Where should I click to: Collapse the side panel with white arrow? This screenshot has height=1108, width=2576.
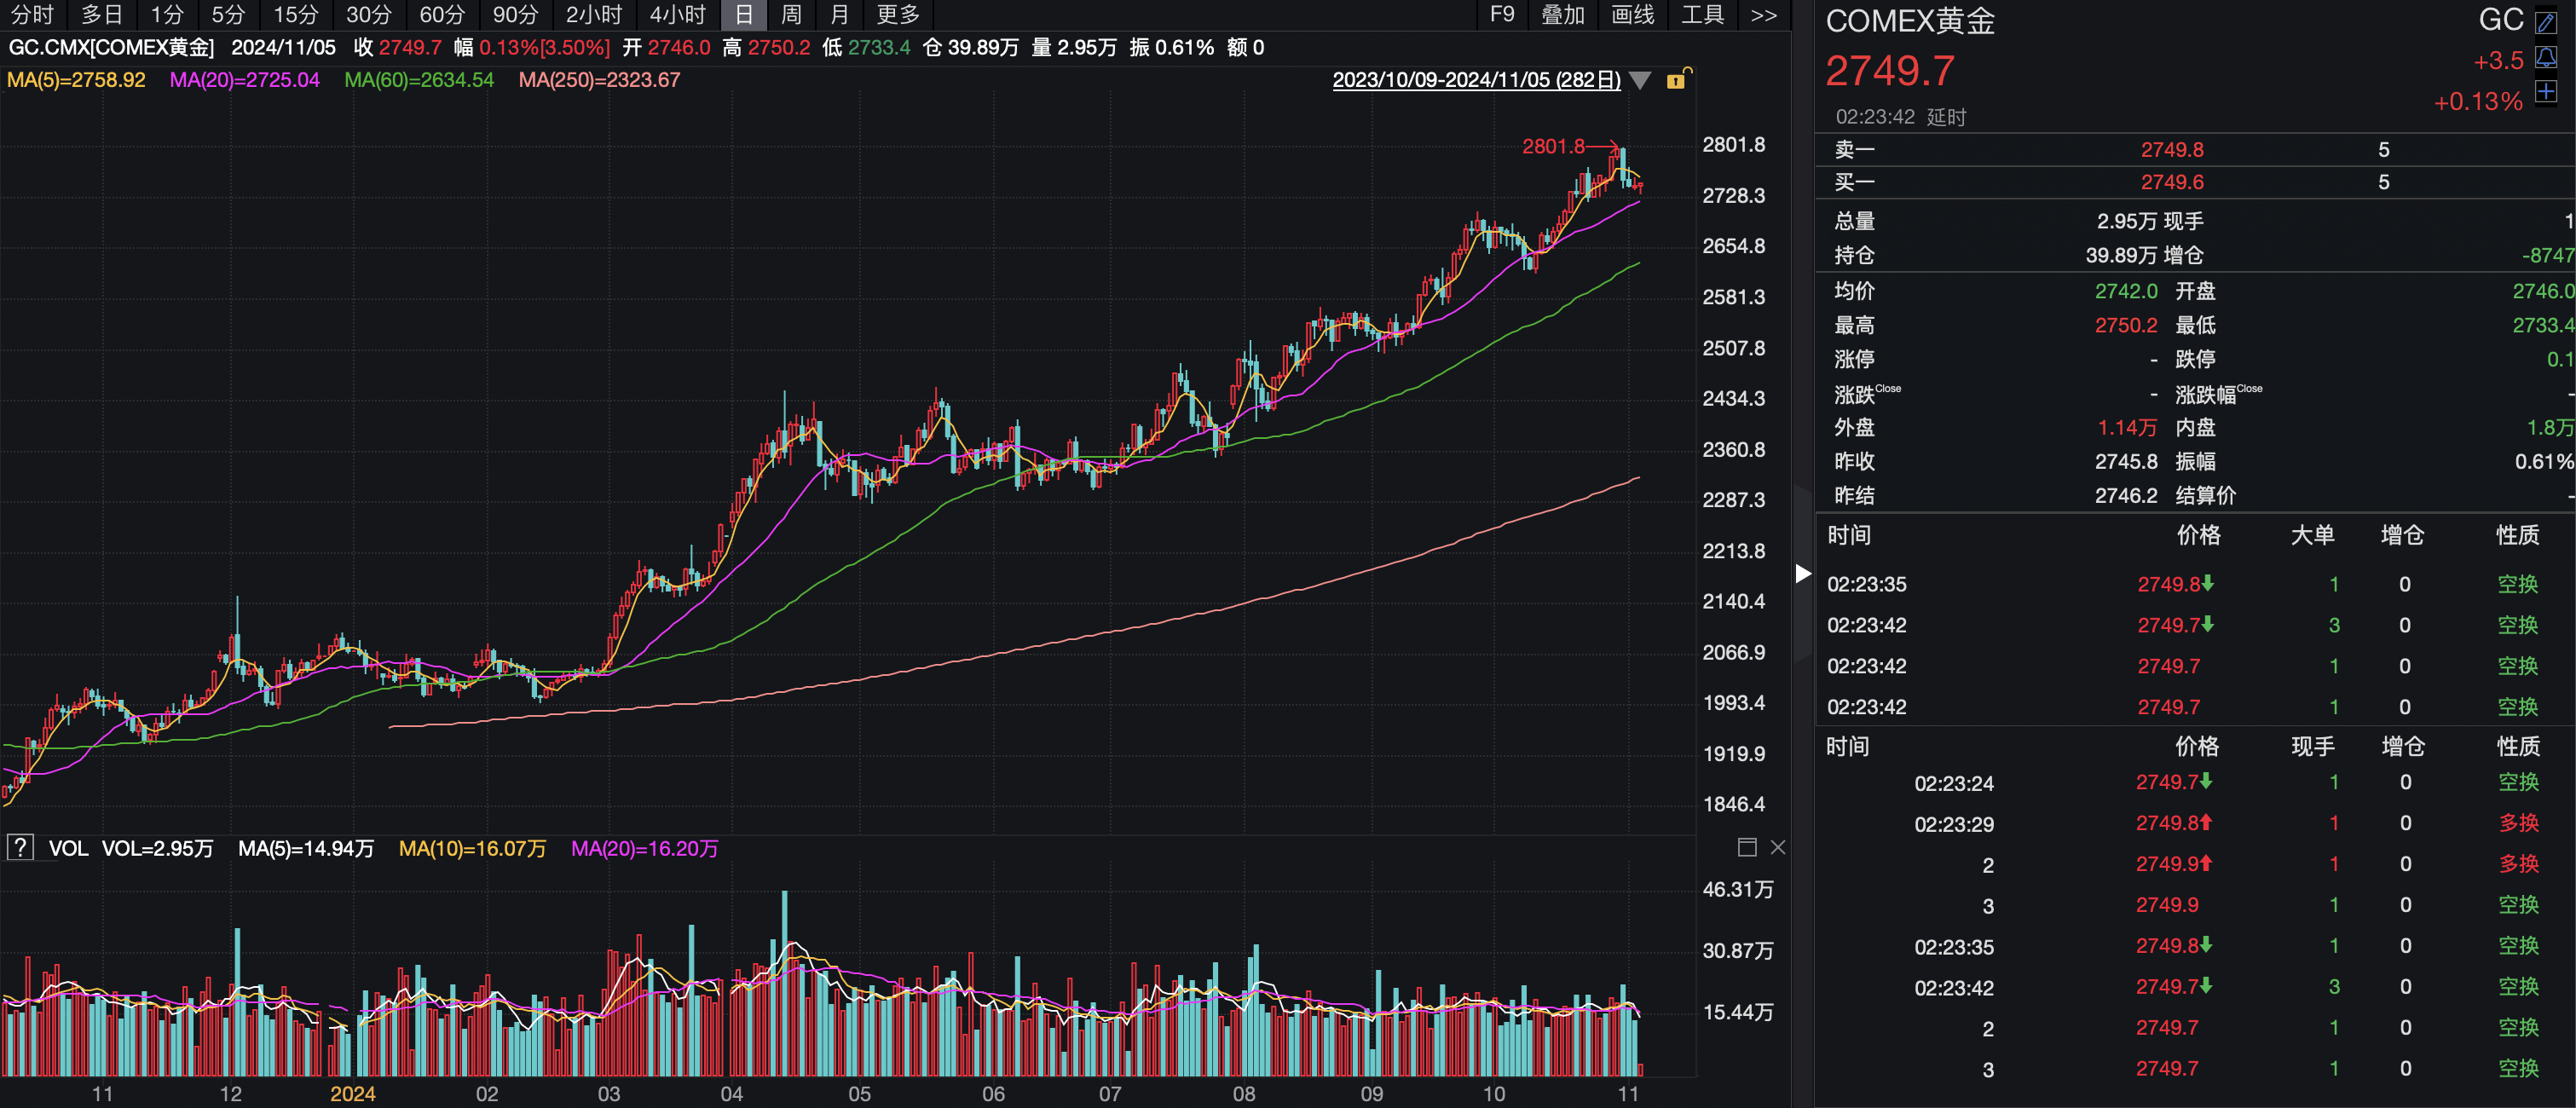pos(1802,574)
